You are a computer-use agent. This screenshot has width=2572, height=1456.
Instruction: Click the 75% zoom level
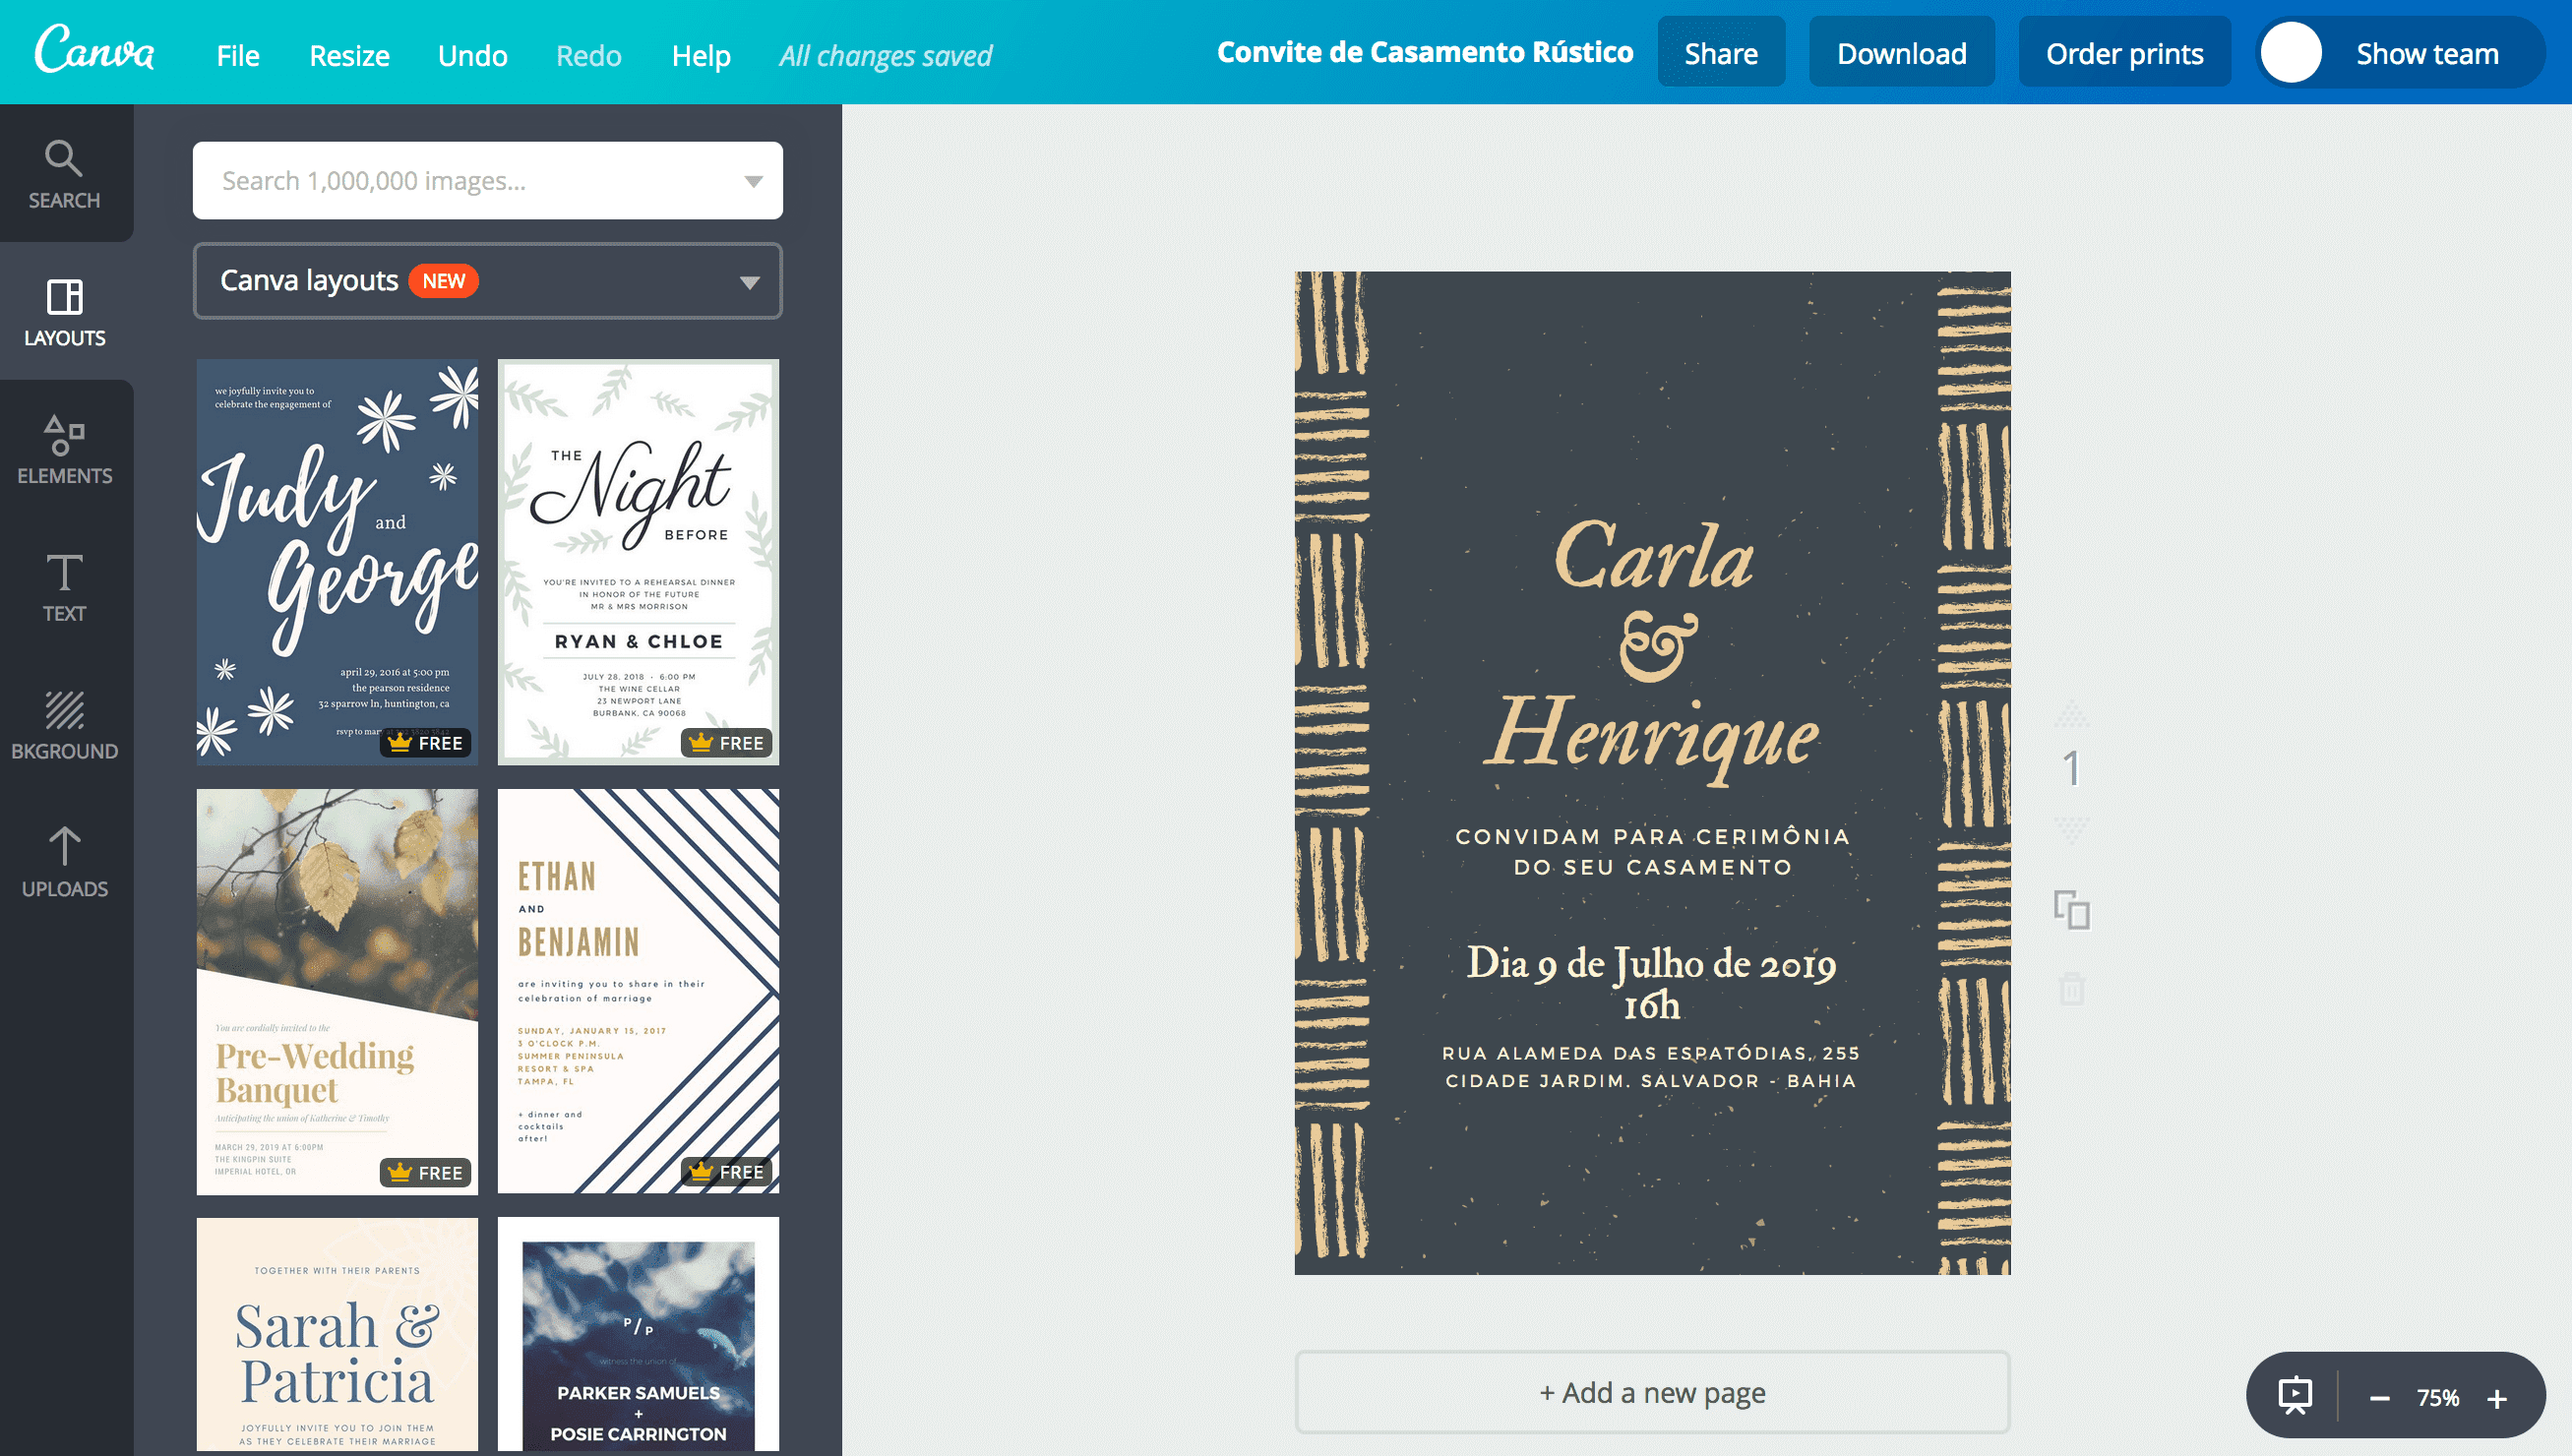tap(2438, 1398)
